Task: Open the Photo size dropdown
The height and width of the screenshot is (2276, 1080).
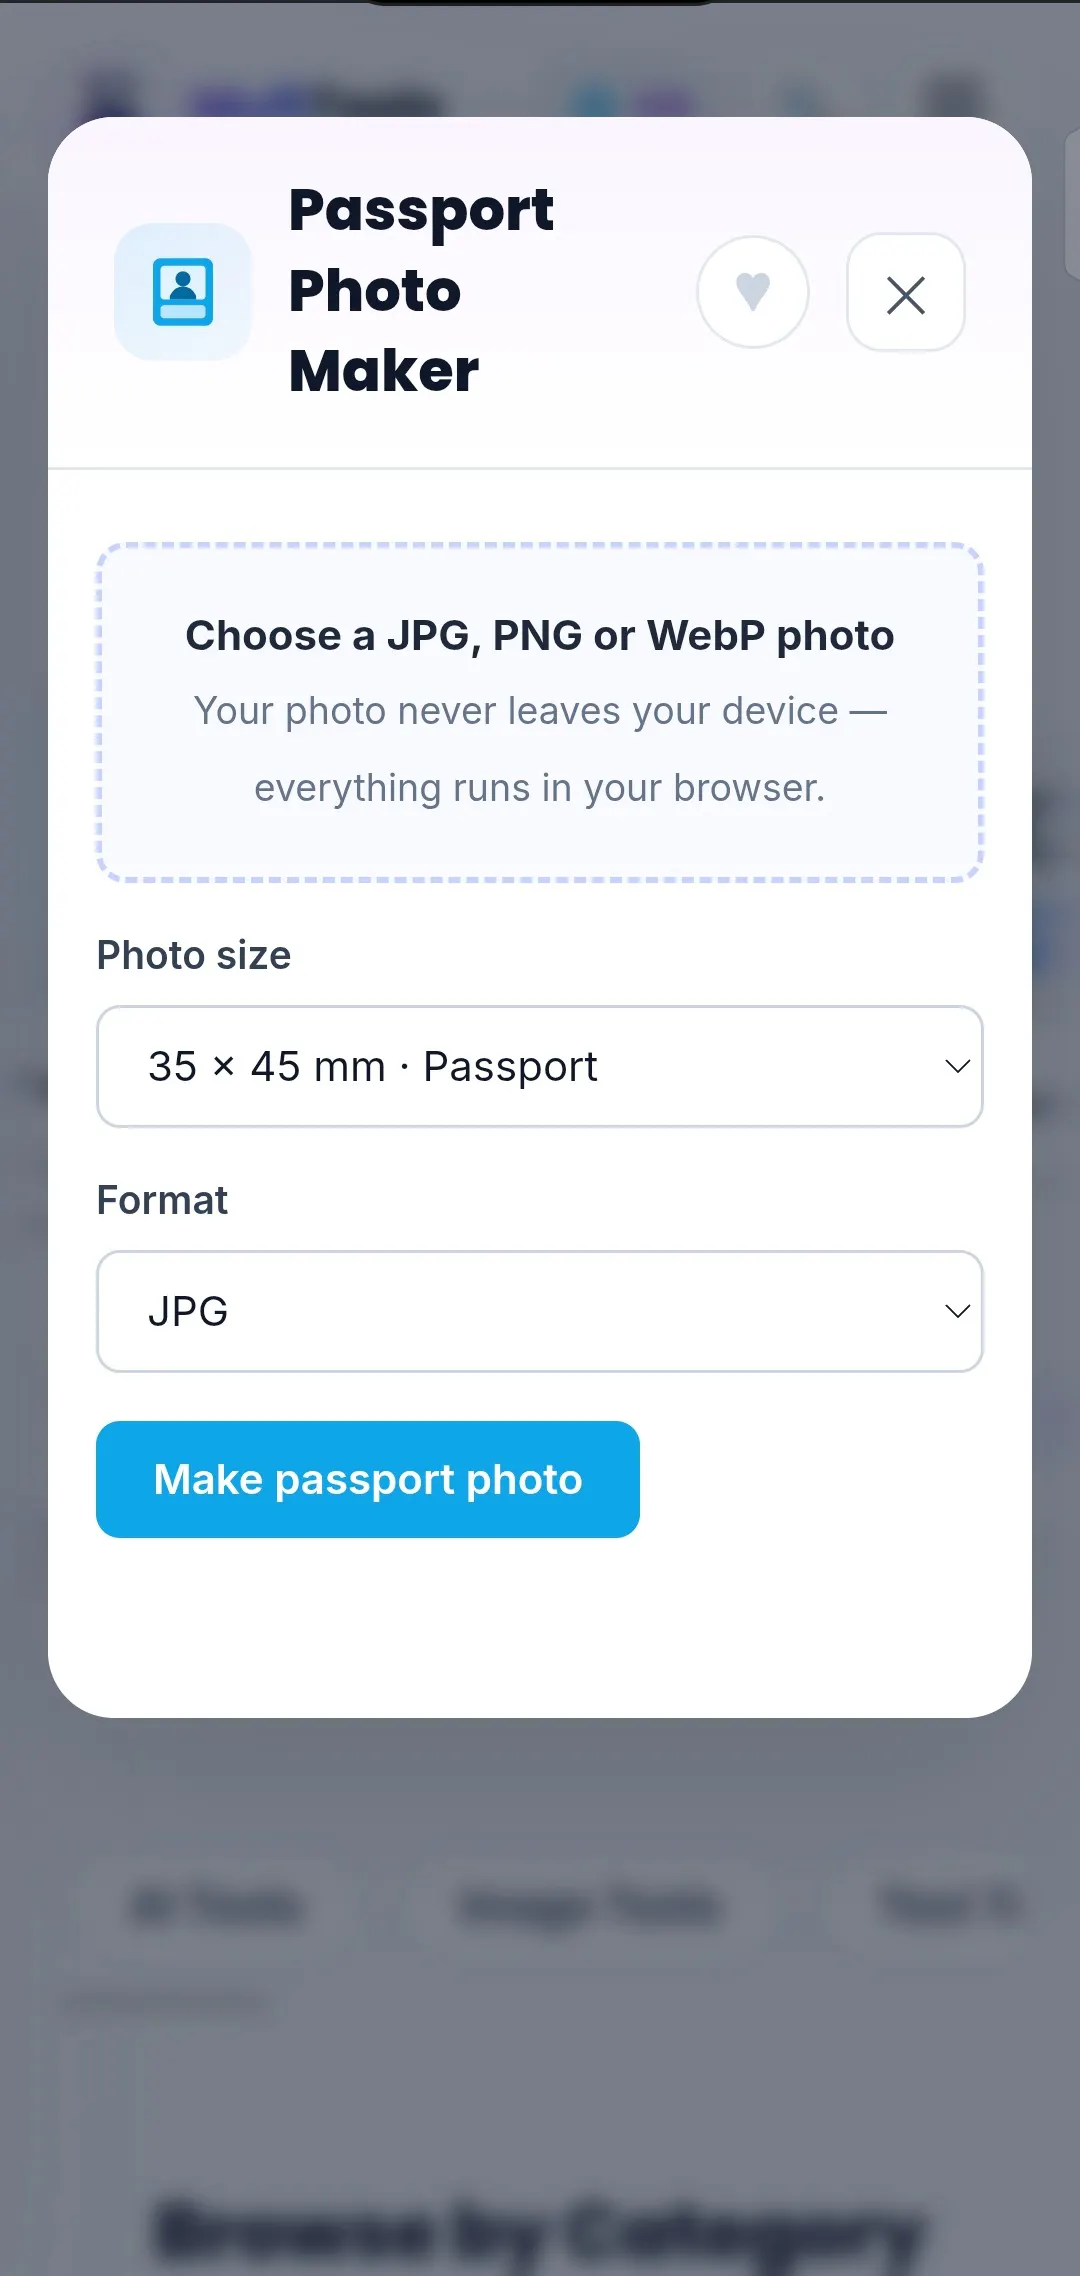Action: pyautogui.click(x=540, y=1066)
